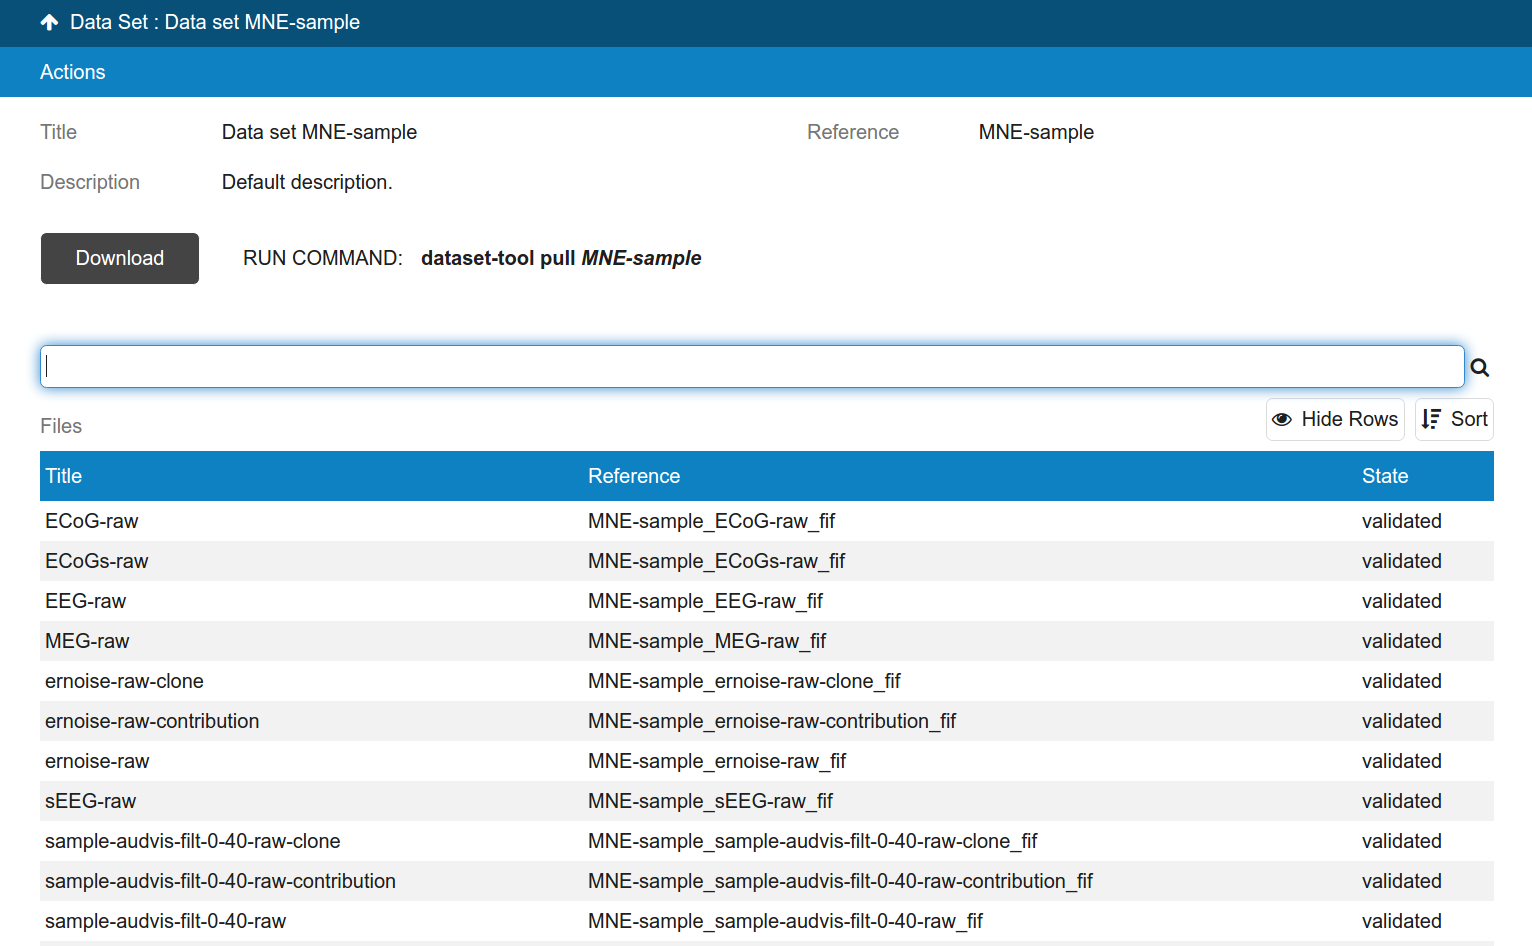This screenshot has width=1532, height=946.
Task: Click the Data set MNE-sample title value
Action: pyautogui.click(x=319, y=132)
